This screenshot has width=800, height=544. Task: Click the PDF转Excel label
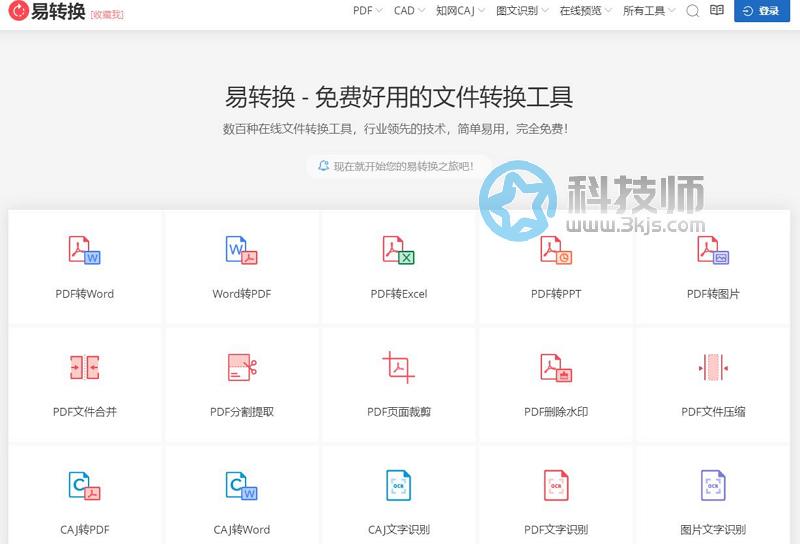pyautogui.click(x=399, y=294)
